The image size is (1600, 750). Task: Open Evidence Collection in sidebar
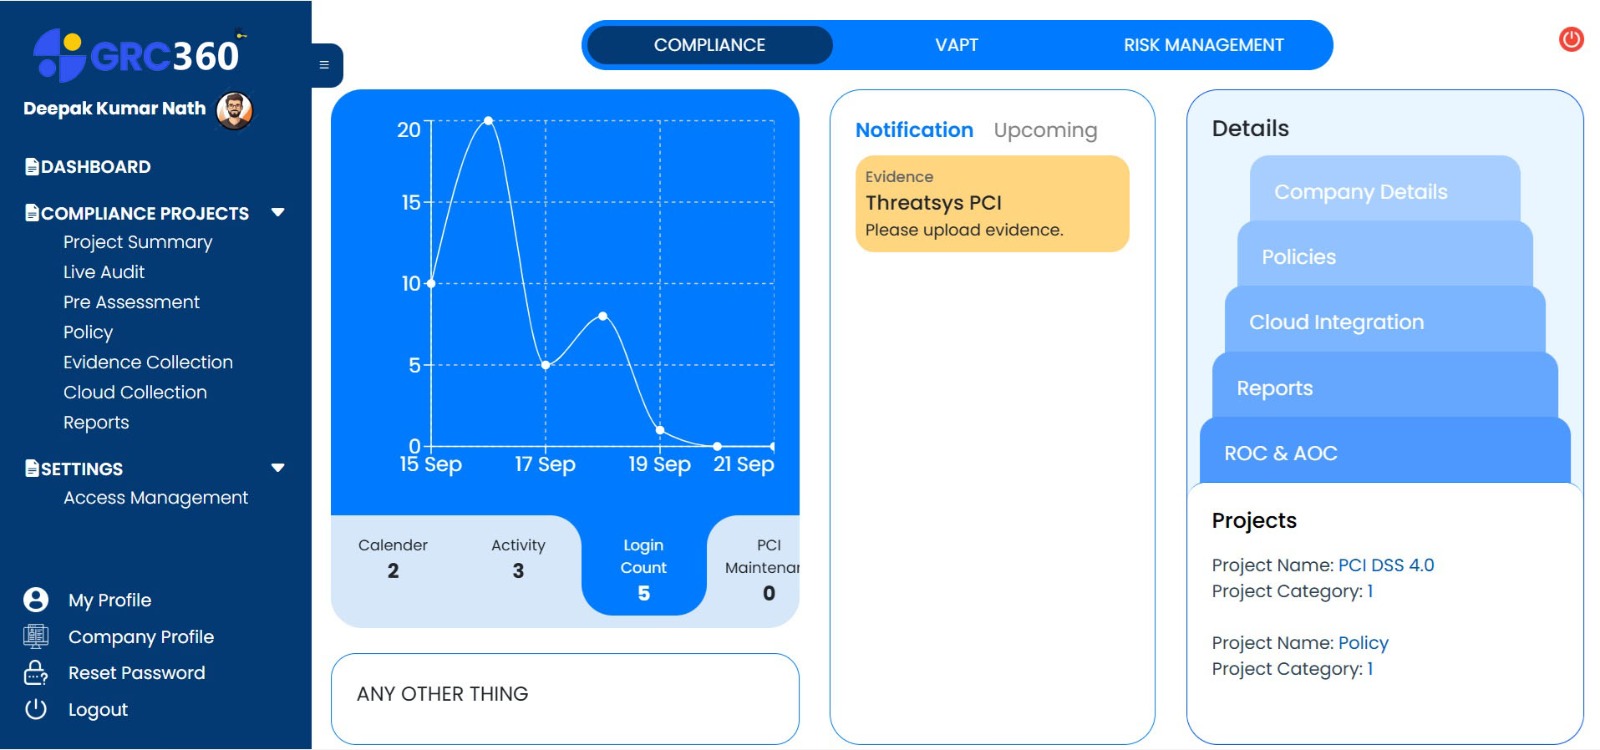pos(148,362)
